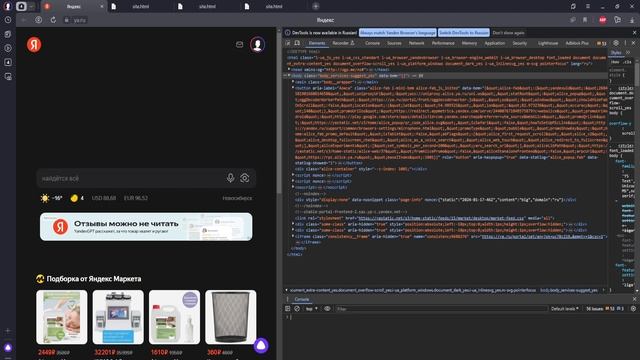Open the downloads icon in the browser toolbar
Image resolution: width=640 pixels, height=360 pixels.
pyautogui.click(x=632, y=20)
